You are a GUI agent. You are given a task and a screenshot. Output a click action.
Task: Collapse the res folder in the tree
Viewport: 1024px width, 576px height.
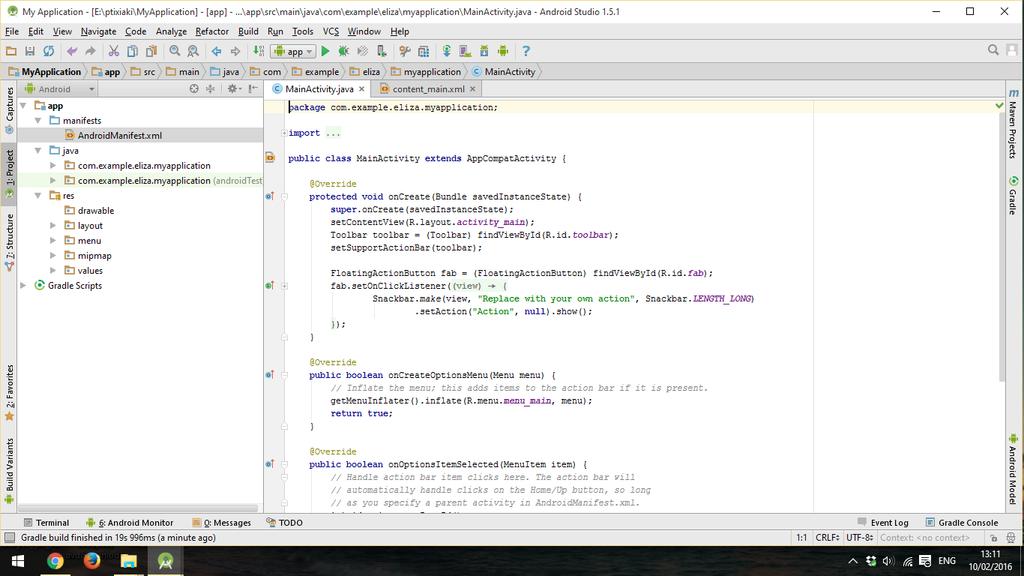pos(38,196)
